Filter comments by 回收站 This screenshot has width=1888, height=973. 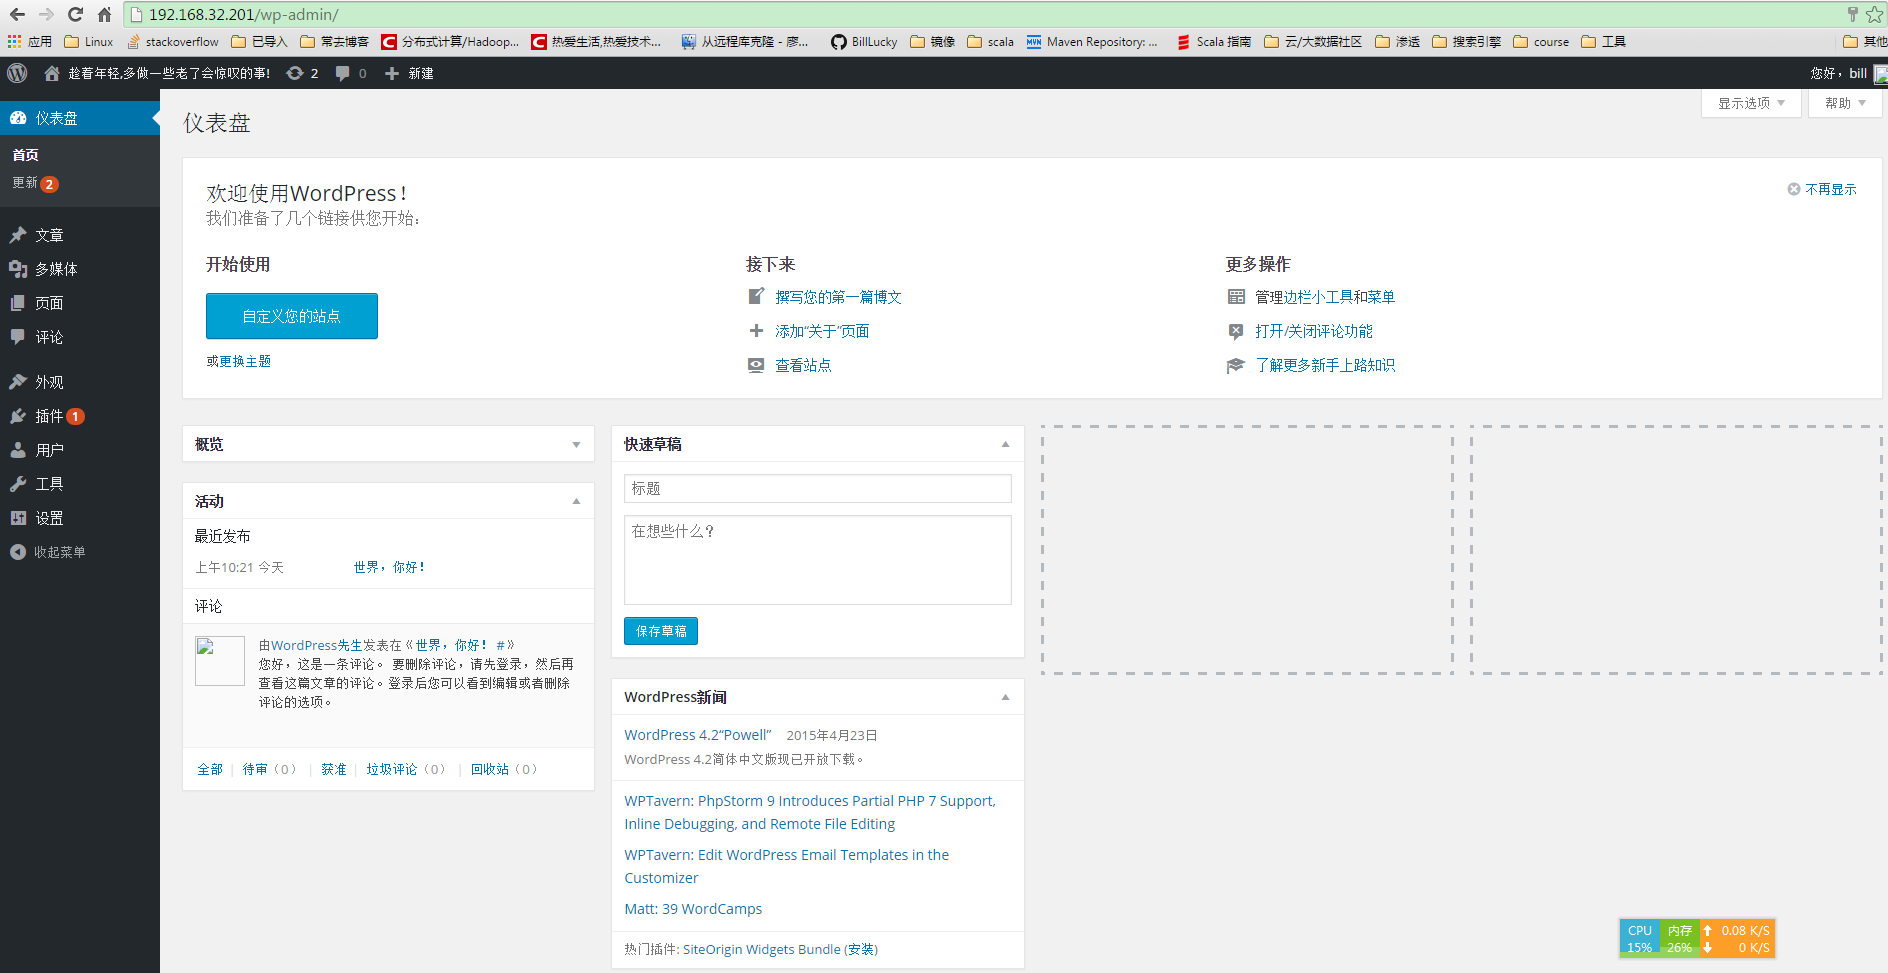tap(490, 769)
